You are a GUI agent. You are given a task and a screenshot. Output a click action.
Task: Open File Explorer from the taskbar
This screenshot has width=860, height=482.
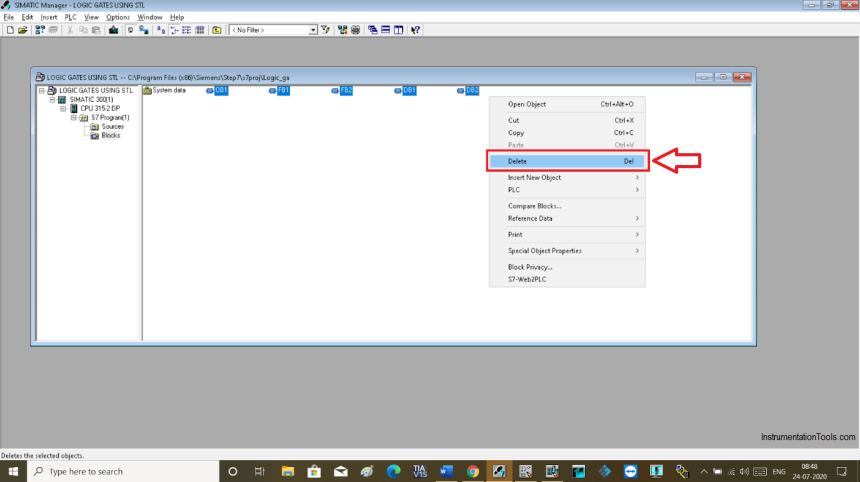click(x=287, y=472)
